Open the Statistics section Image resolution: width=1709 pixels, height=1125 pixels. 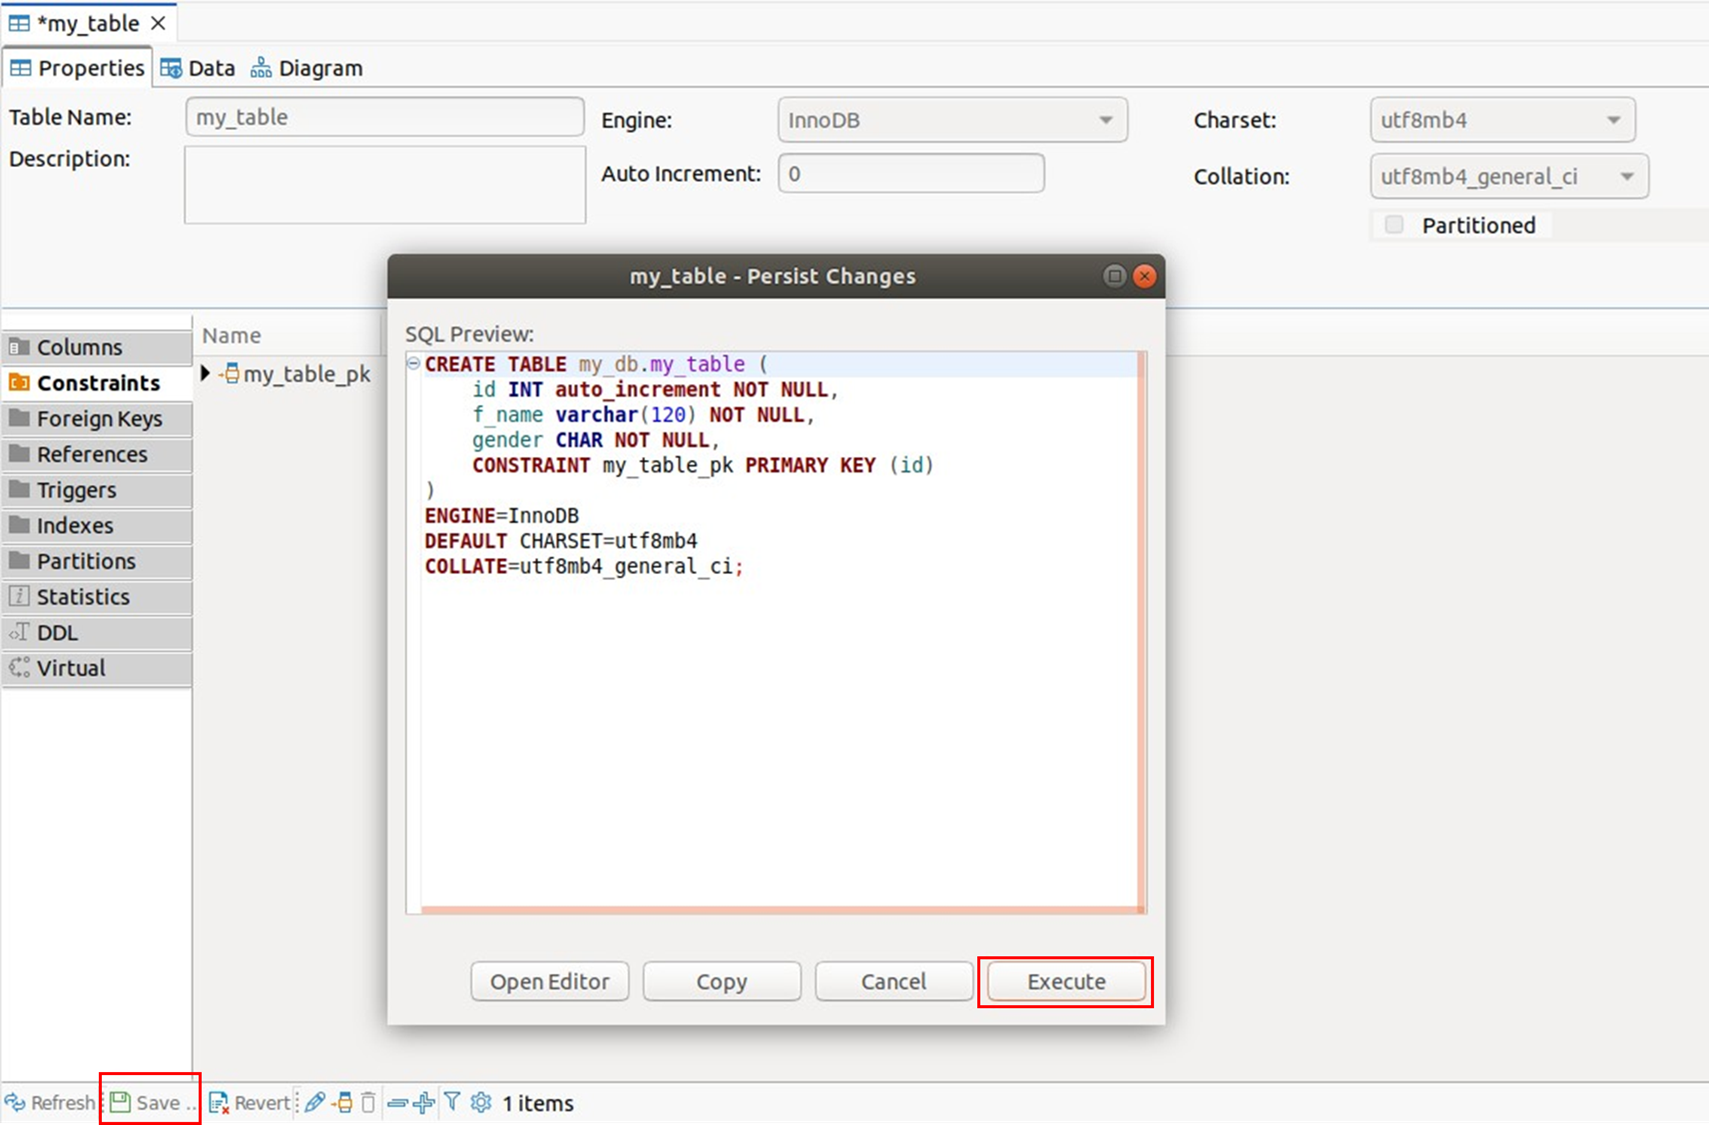[x=97, y=597]
